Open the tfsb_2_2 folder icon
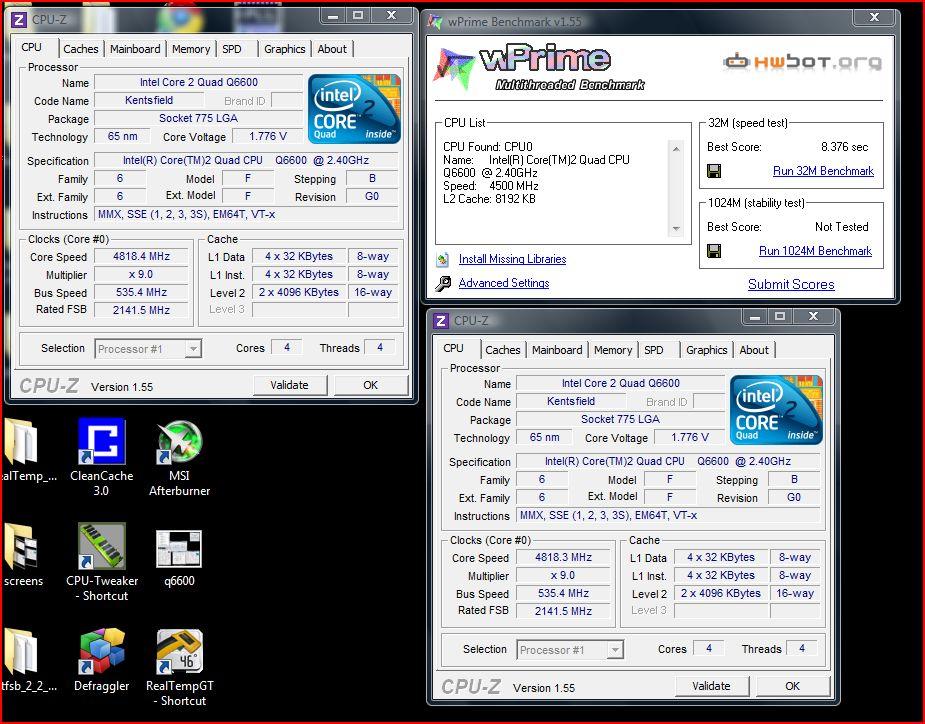 21,651
